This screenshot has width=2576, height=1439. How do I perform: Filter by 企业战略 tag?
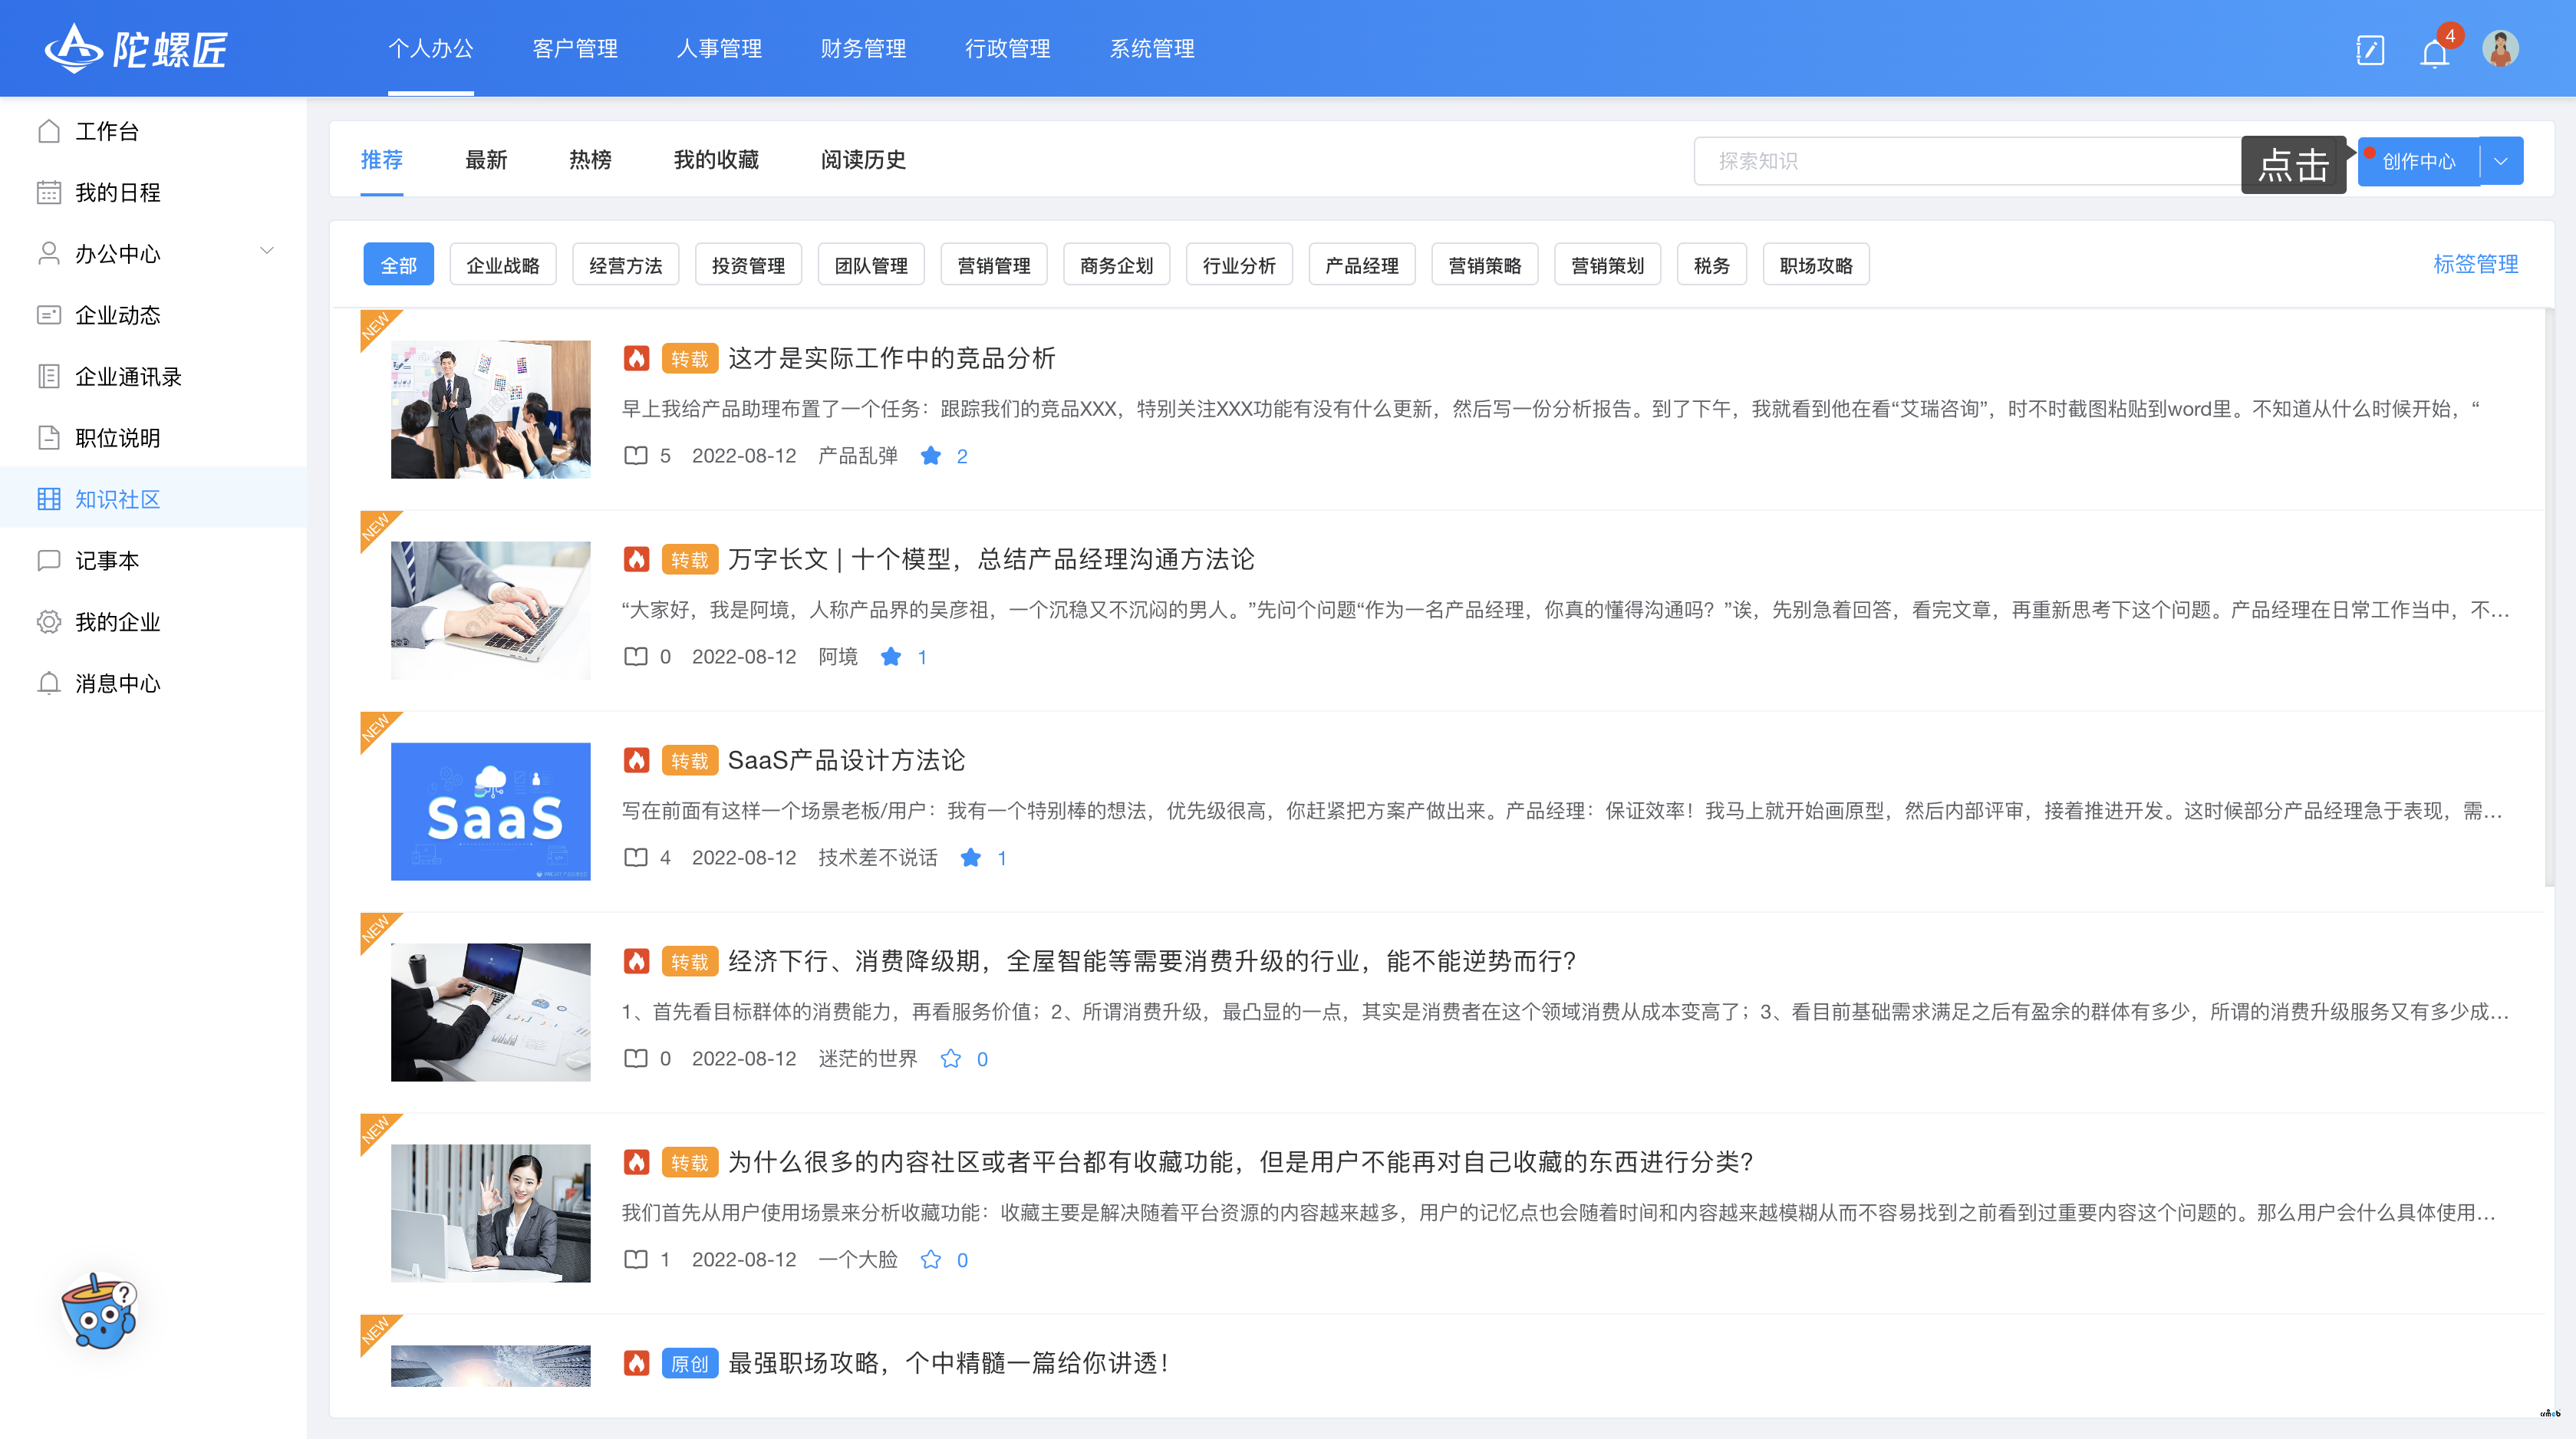[503, 264]
